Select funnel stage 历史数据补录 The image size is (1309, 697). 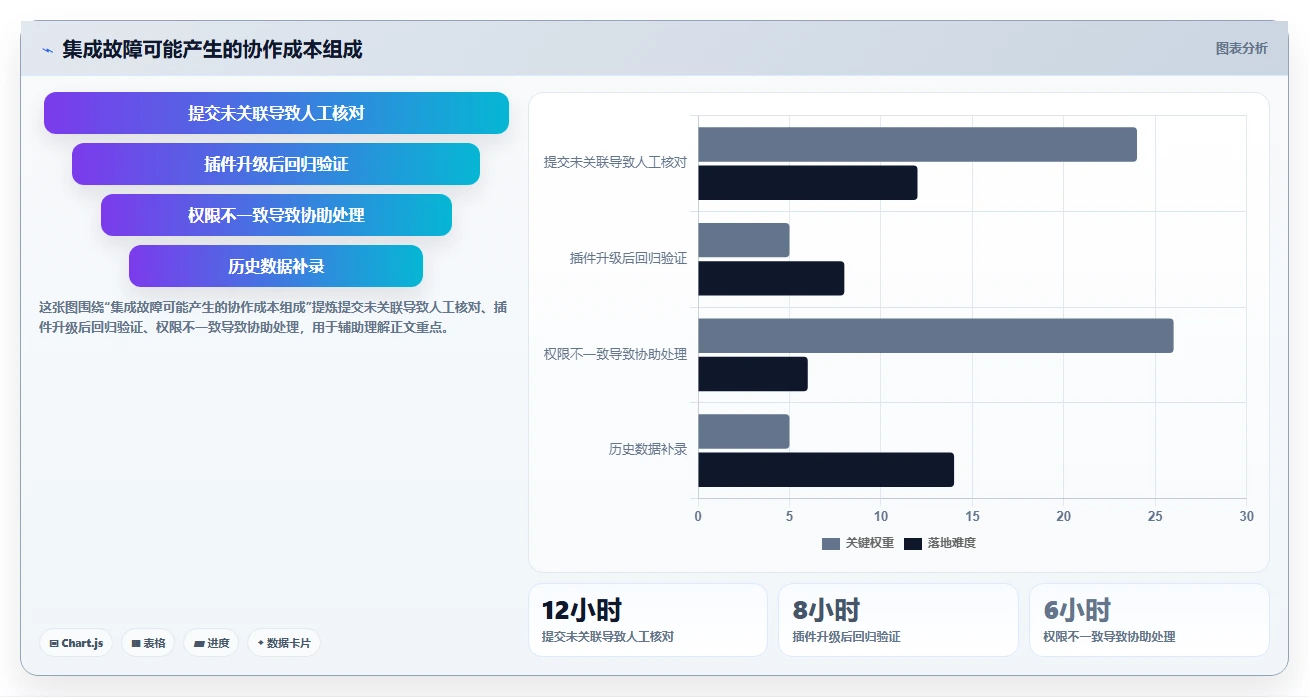276,266
